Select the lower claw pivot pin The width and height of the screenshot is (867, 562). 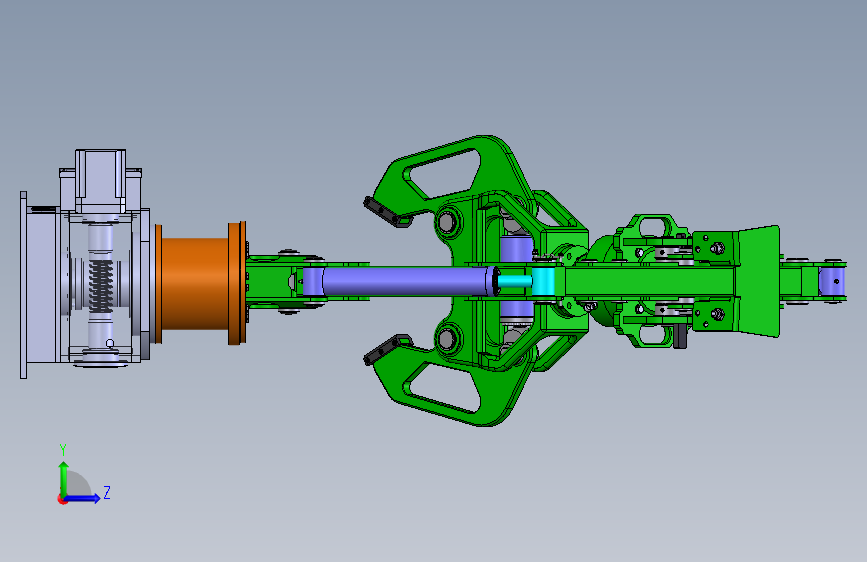coord(447,338)
